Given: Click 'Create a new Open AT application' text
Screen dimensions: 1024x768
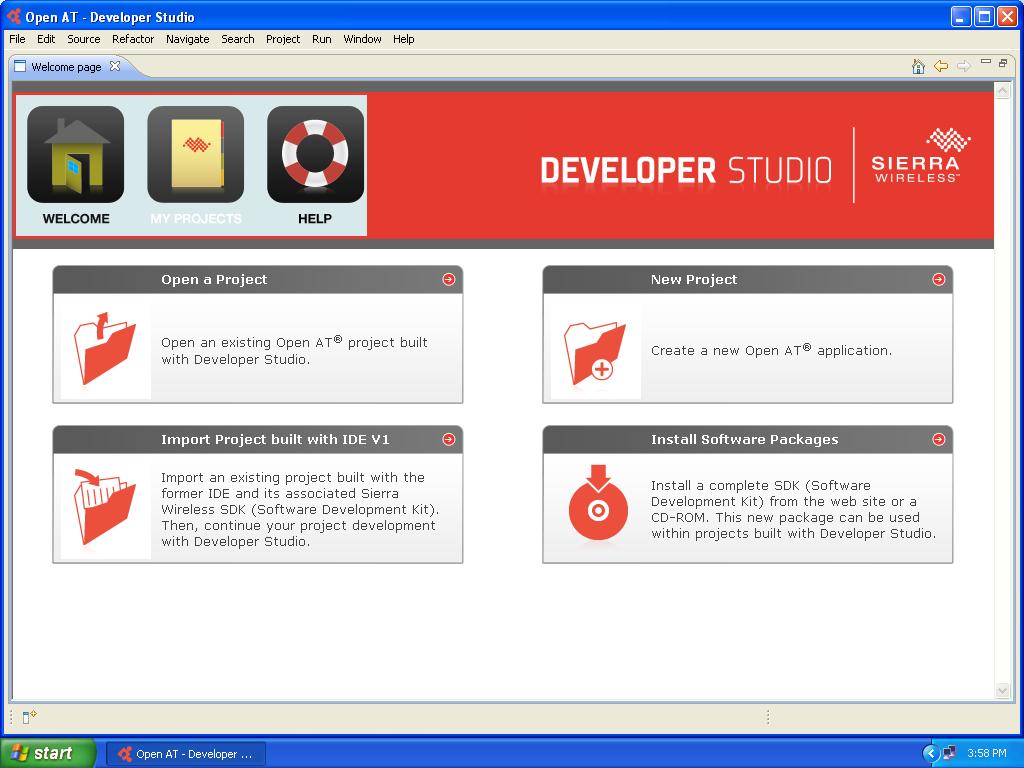Looking at the screenshot, I should point(771,350).
